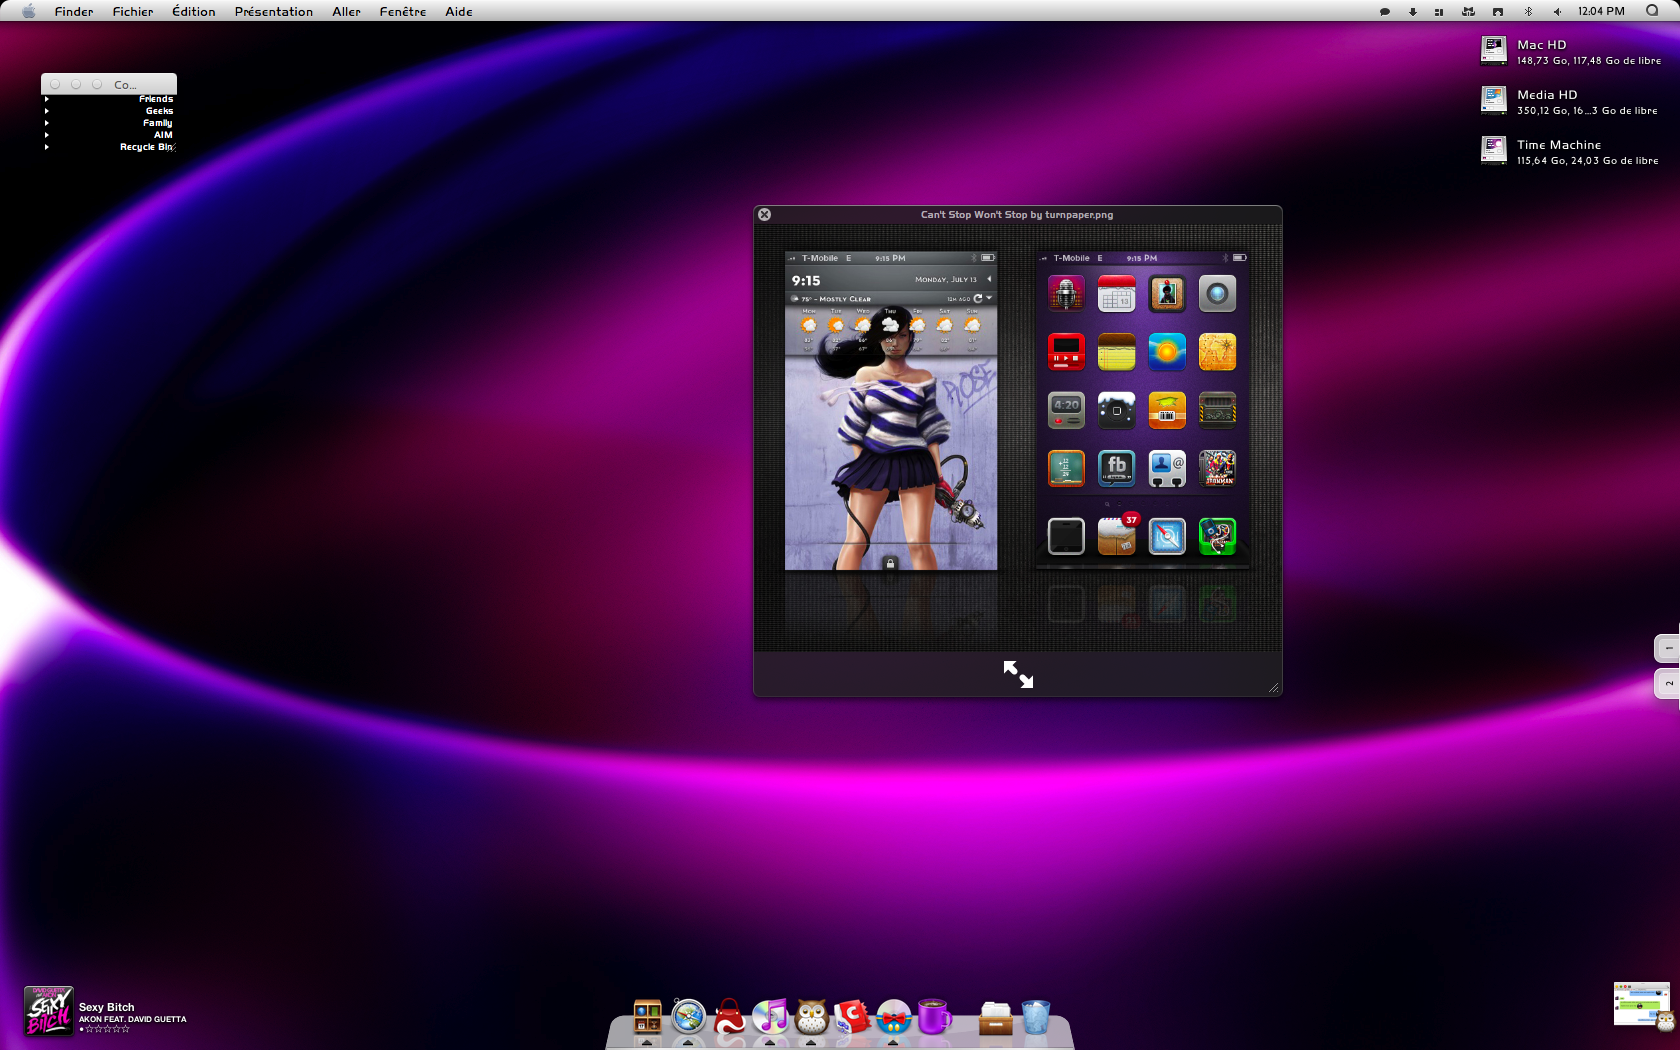The width and height of the screenshot is (1680, 1050).
Task: Select the Mac HD drive
Action: click(x=1494, y=50)
